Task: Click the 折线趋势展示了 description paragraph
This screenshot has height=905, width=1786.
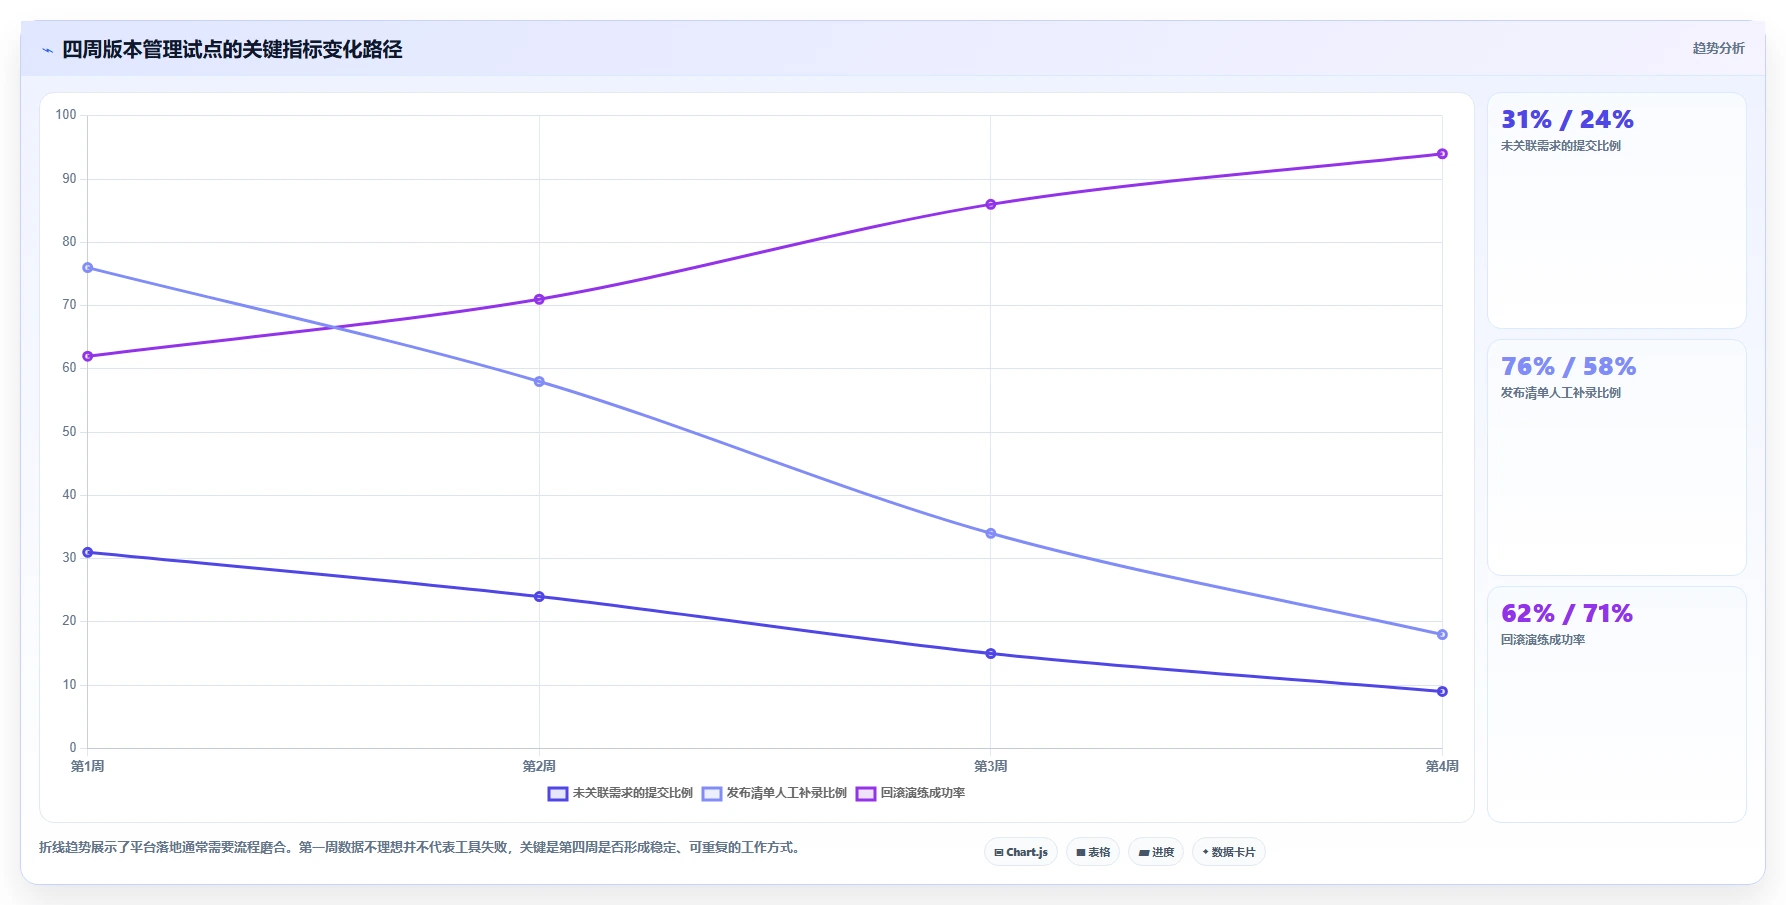Action: (x=421, y=848)
